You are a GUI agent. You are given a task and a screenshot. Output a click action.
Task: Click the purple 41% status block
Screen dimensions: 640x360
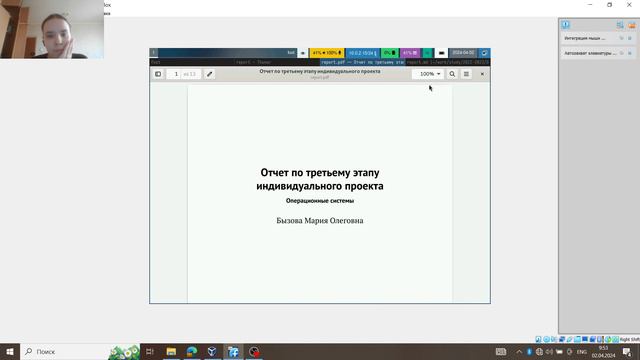(410, 53)
